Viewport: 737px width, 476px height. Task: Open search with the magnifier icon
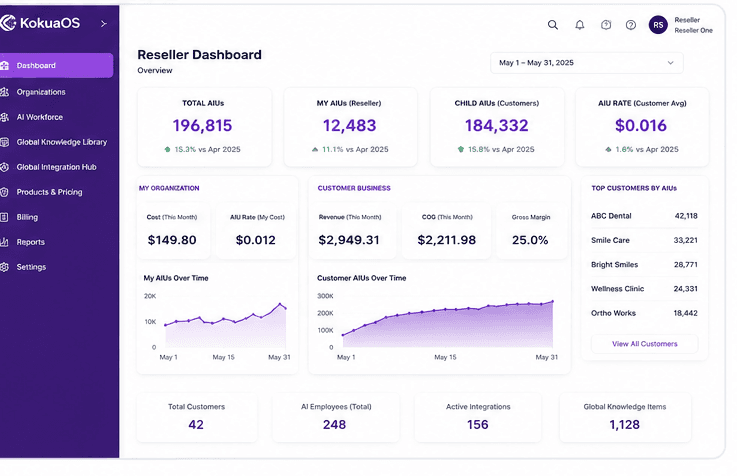[553, 25]
